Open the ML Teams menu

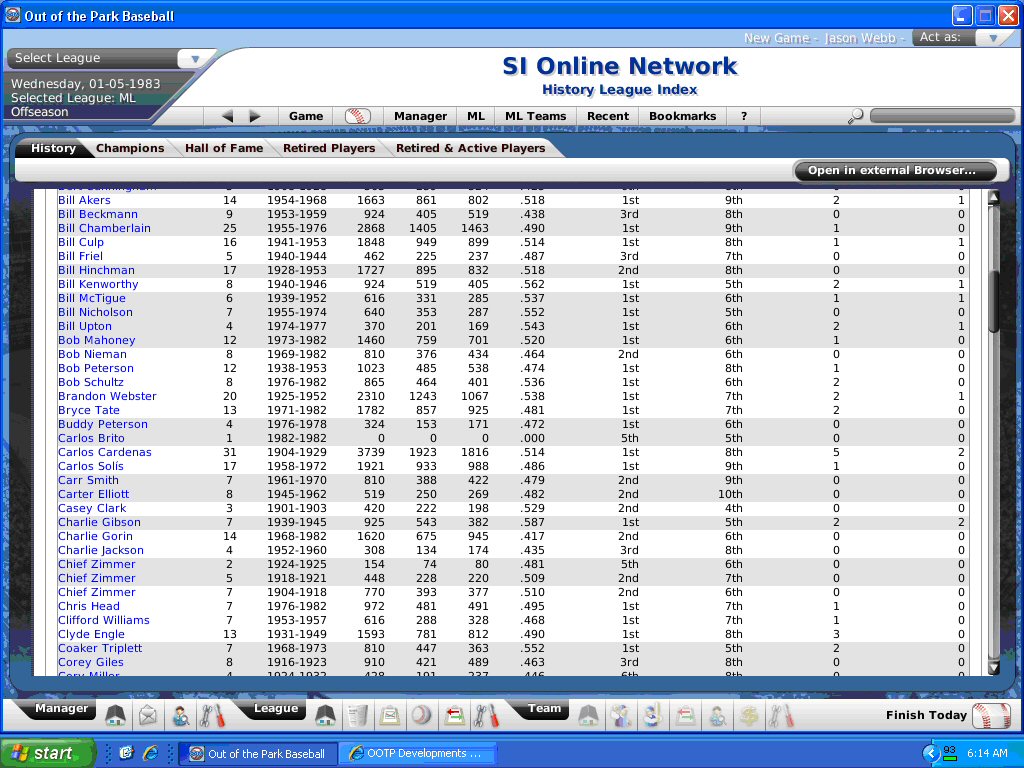(535, 116)
